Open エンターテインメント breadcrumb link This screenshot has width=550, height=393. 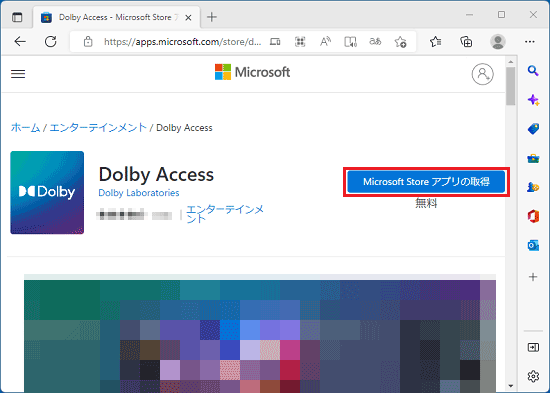click(x=98, y=128)
